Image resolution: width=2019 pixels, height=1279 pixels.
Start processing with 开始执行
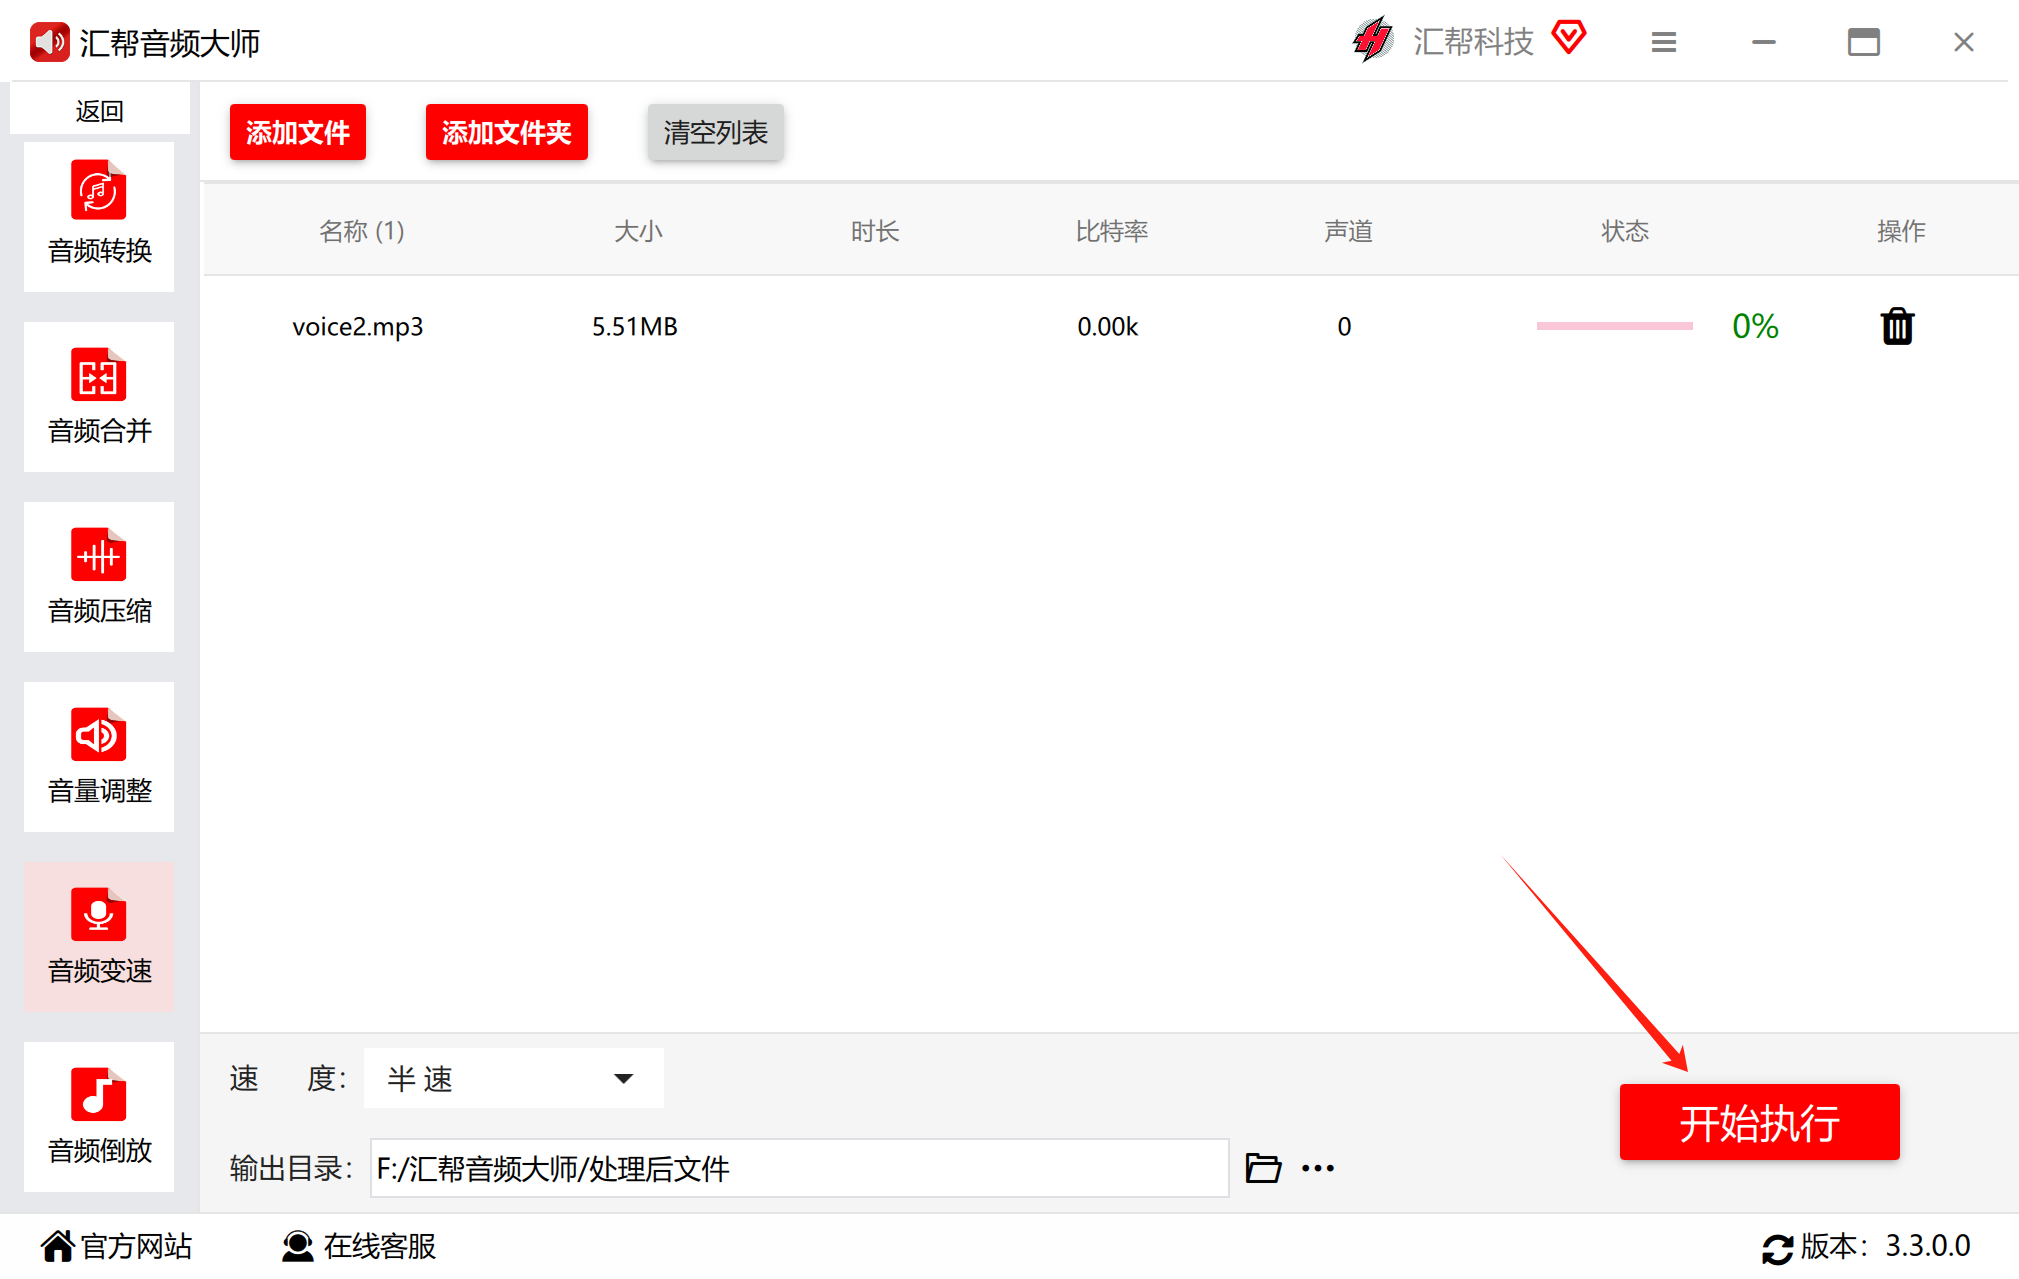tap(1759, 1122)
